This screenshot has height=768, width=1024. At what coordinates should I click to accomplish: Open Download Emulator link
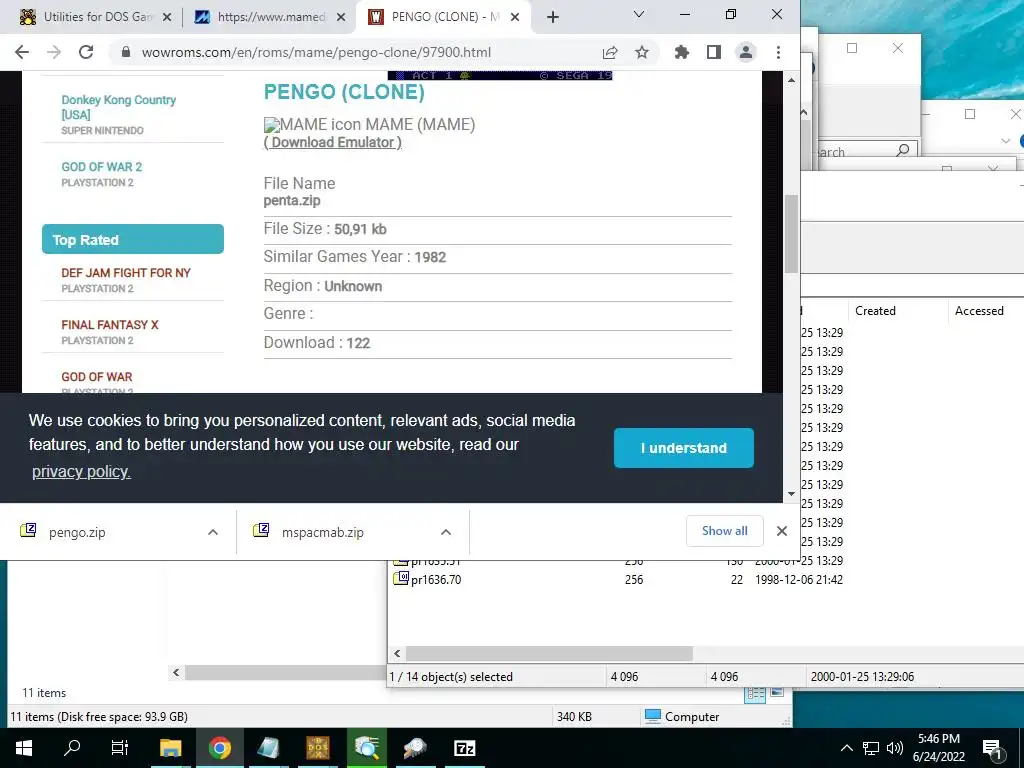point(332,142)
